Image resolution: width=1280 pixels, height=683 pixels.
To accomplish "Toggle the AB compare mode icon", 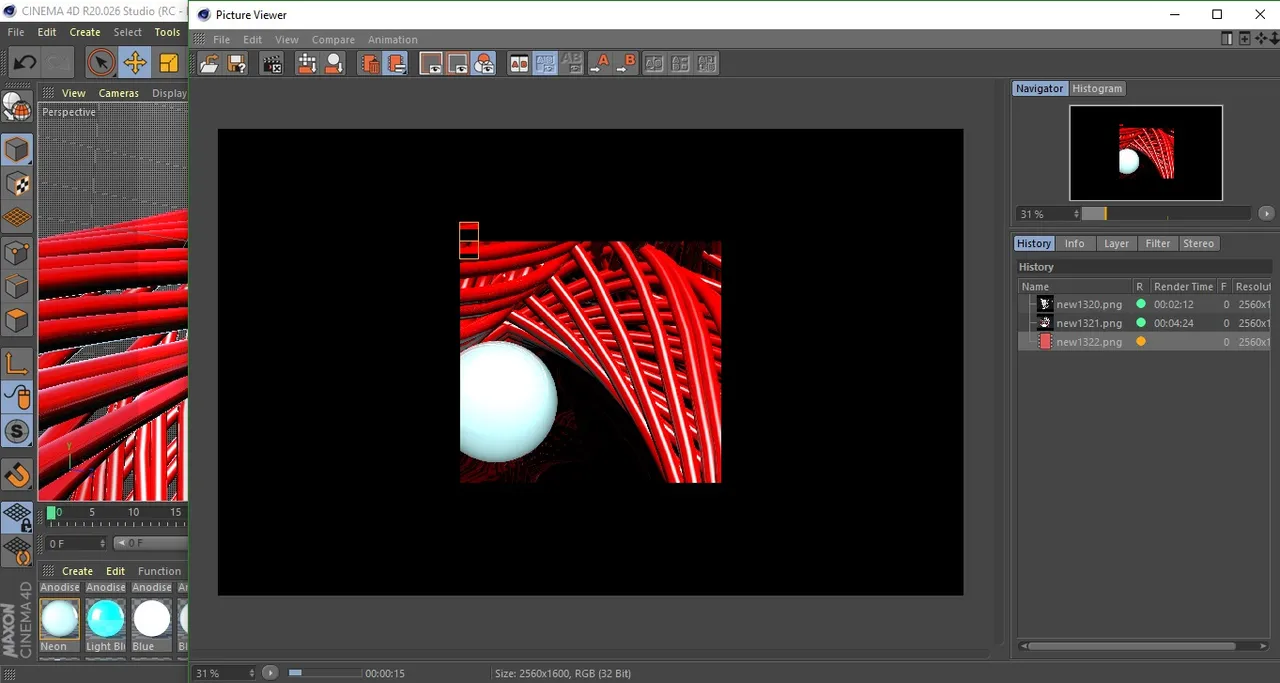I will tap(519, 63).
